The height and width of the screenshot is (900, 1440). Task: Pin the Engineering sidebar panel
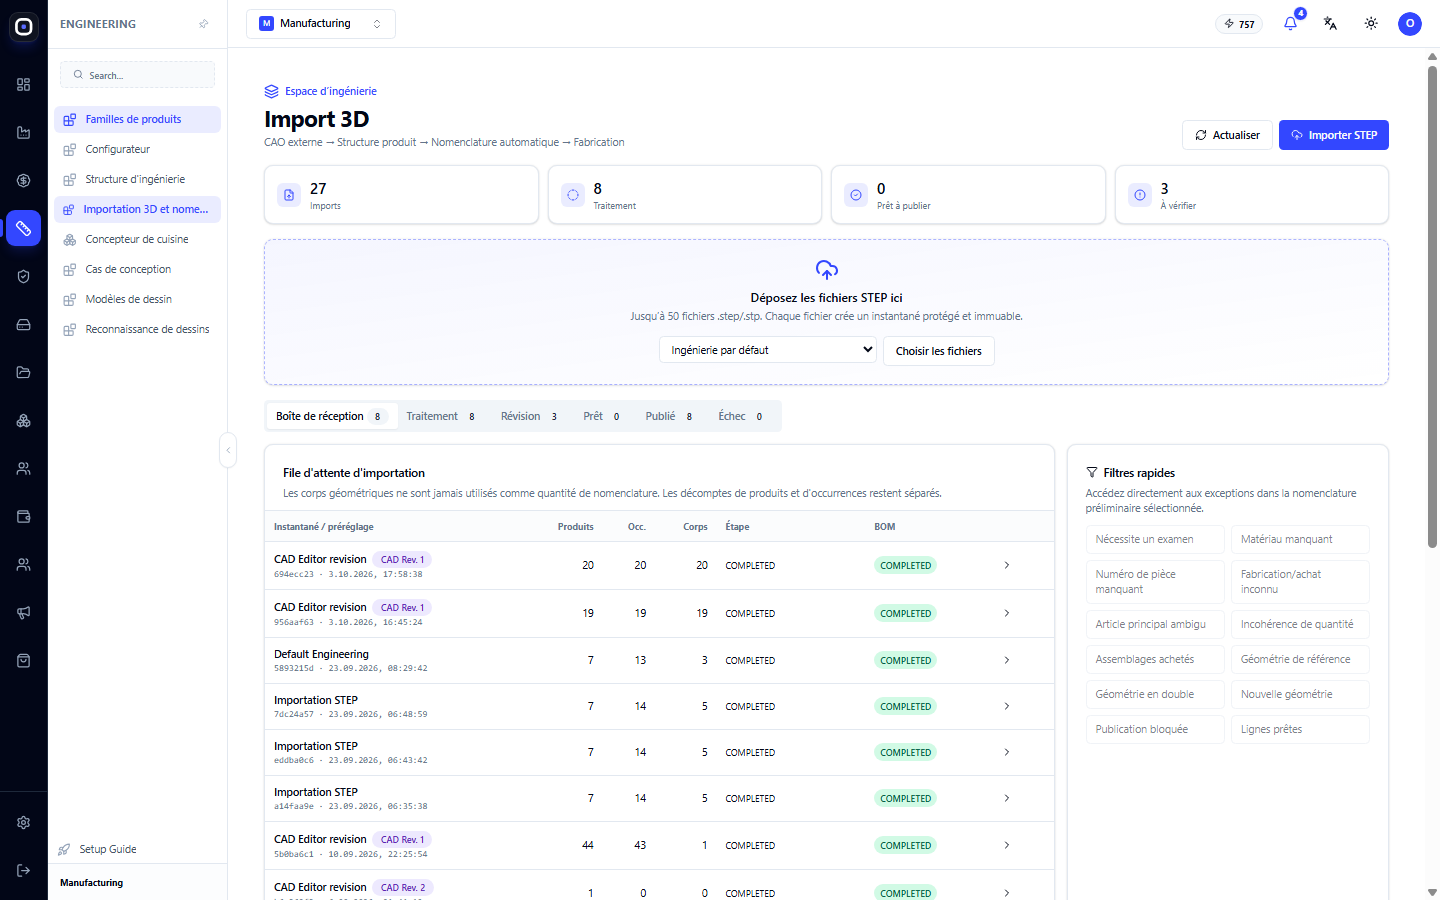pyautogui.click(x=204, y=24)
